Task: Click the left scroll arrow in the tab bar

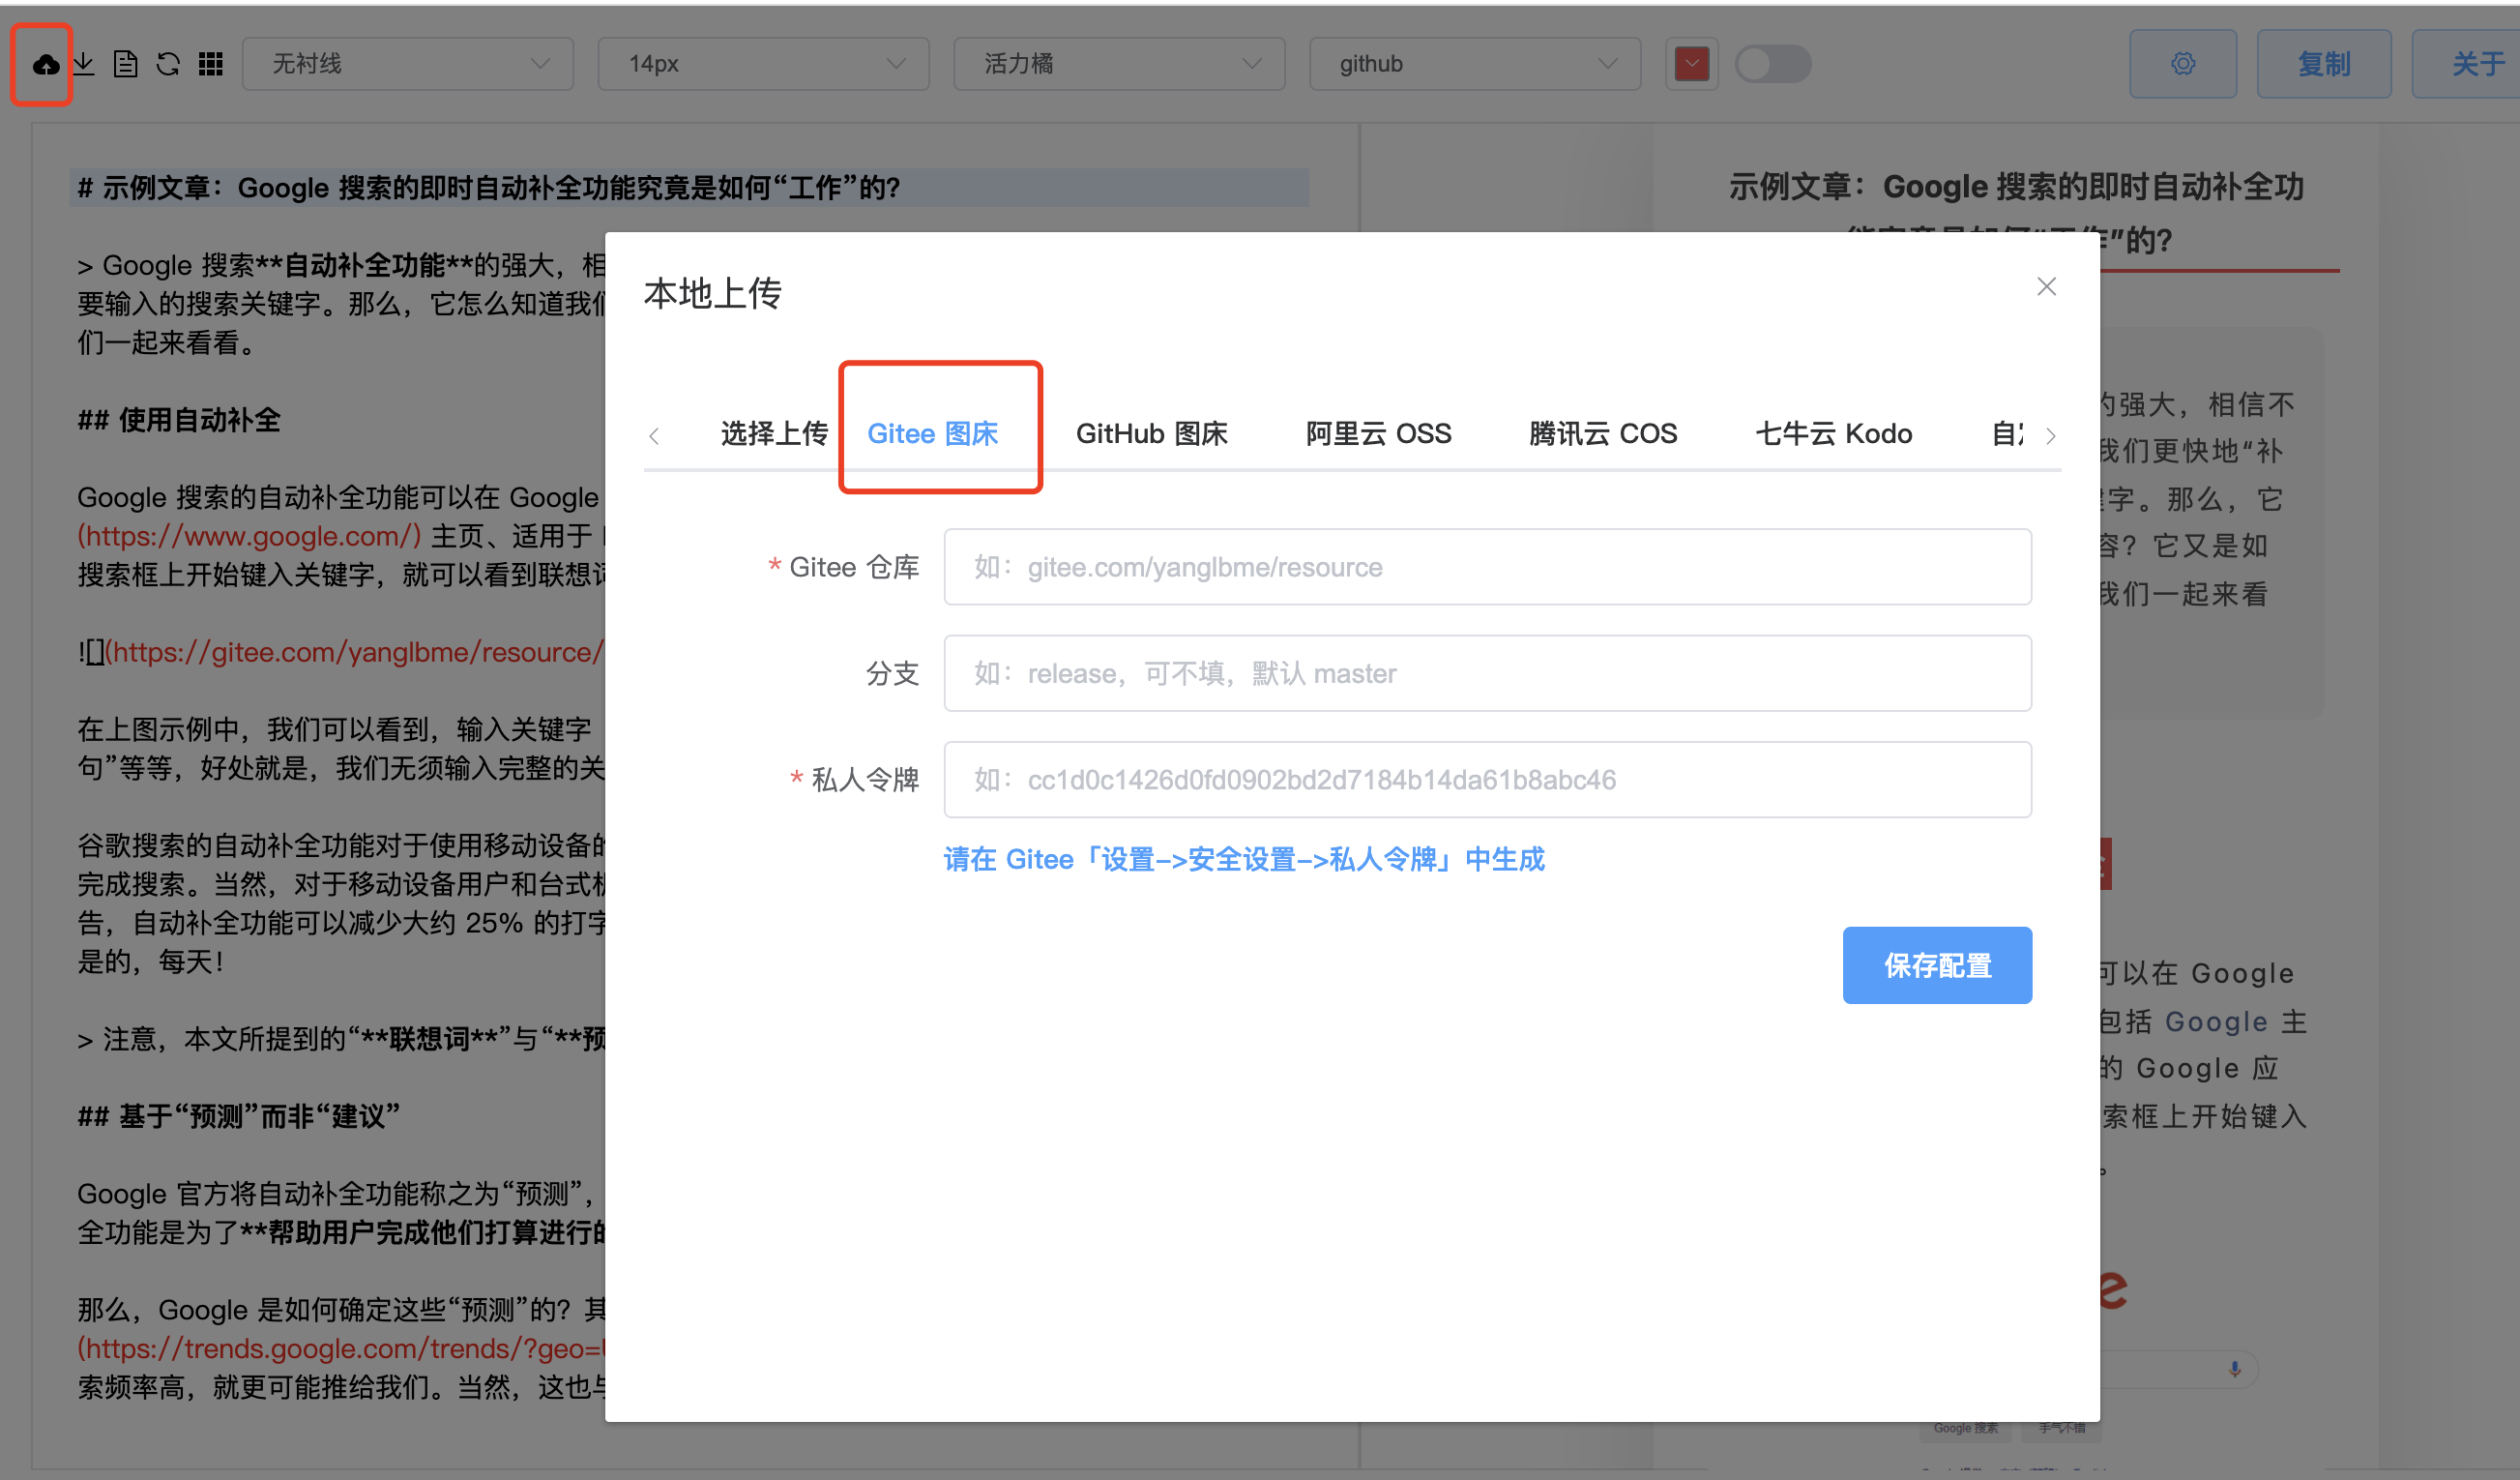Action: click(655, 435)
